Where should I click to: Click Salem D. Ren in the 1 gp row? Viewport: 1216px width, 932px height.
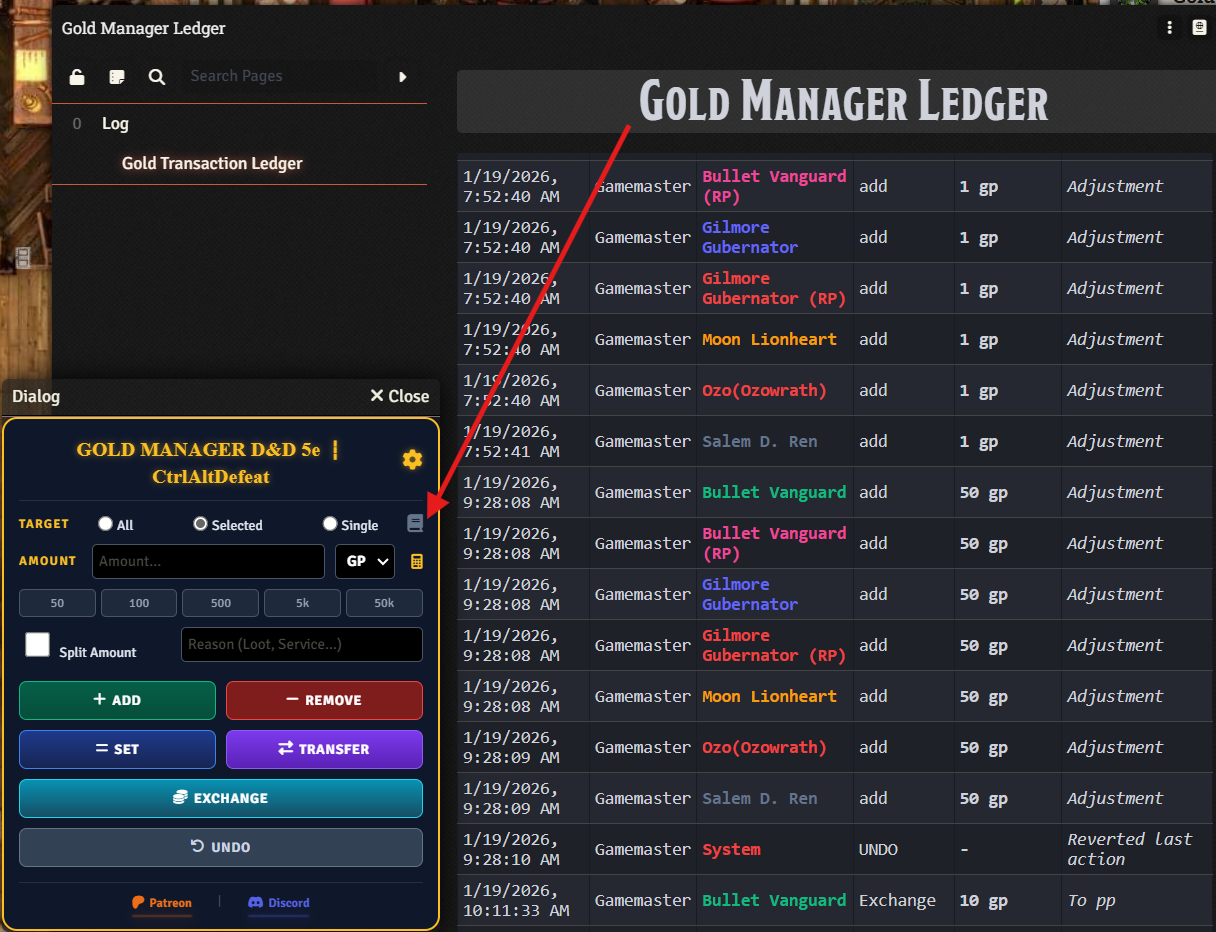759,441
